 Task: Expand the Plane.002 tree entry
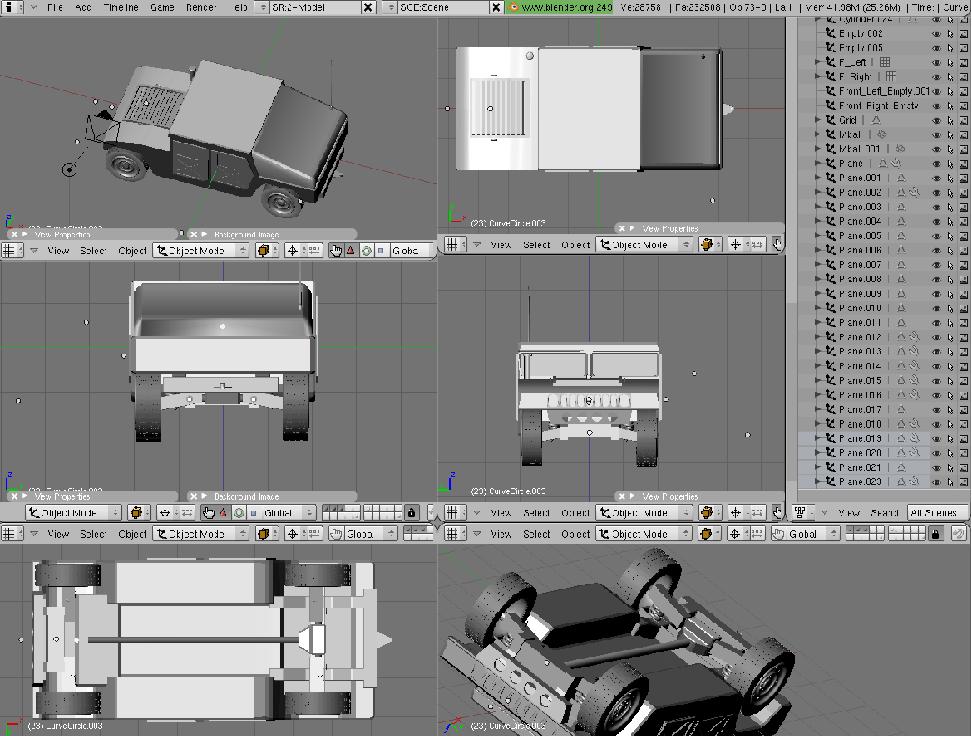coord(818,192)
